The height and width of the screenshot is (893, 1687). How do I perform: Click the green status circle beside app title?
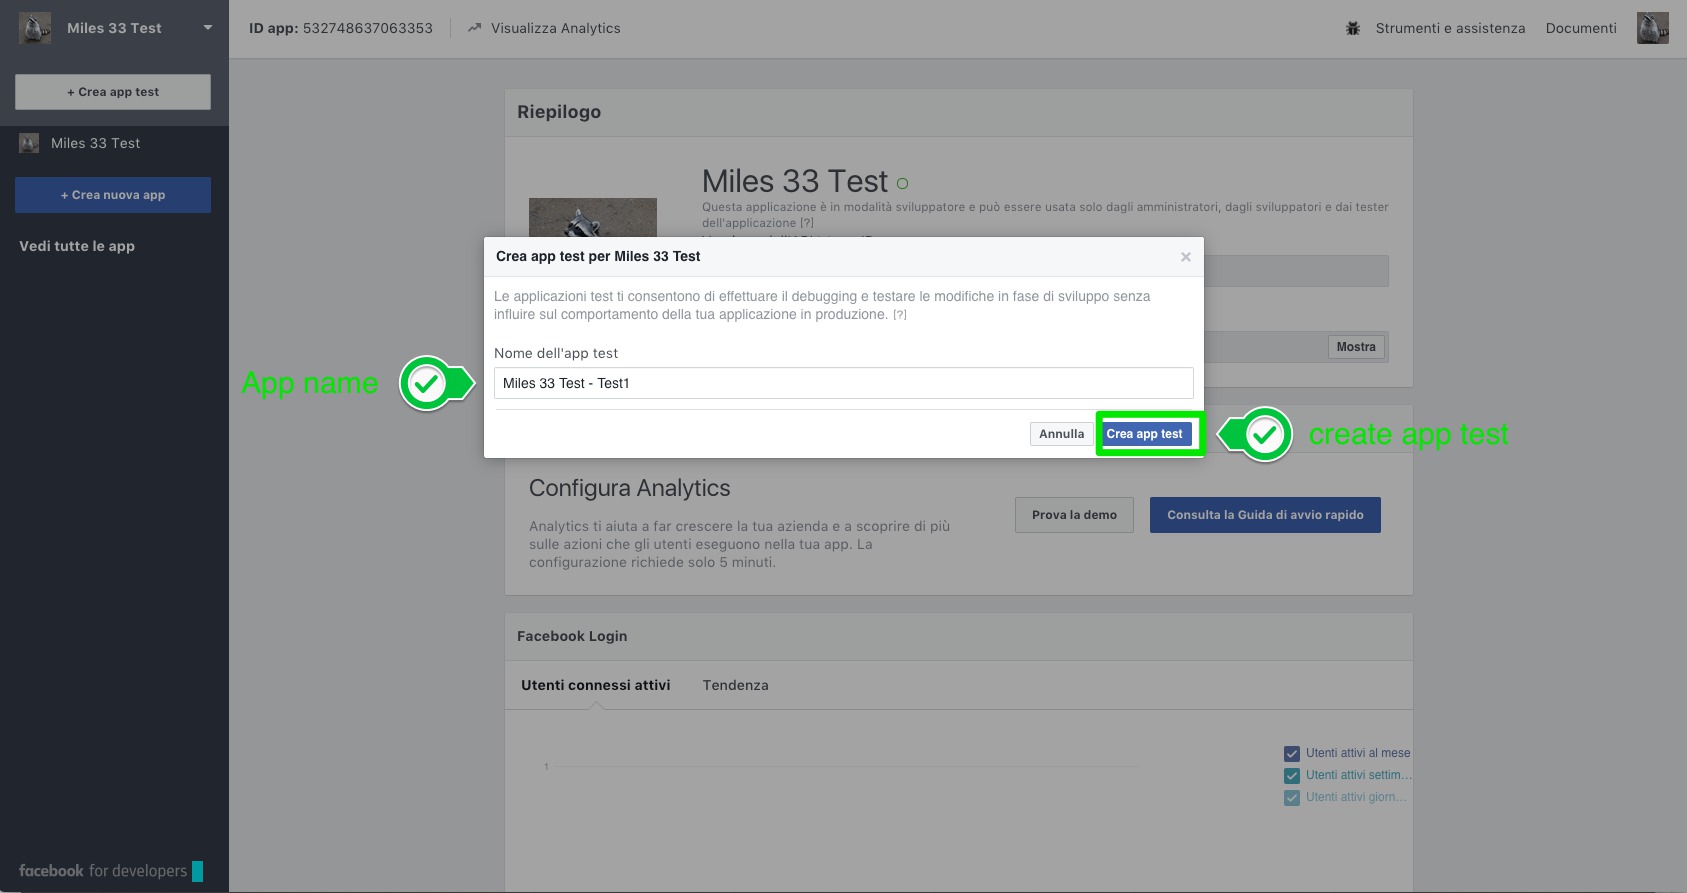903,183
